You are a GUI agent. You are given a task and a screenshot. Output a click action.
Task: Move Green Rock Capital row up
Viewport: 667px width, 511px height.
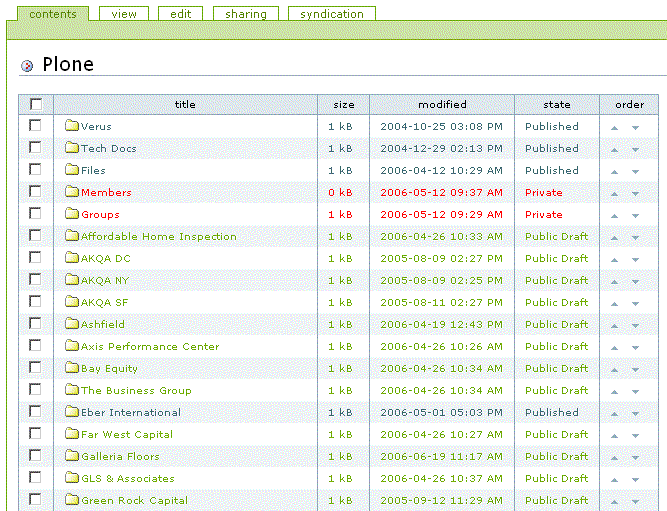(x=614, y=501)
